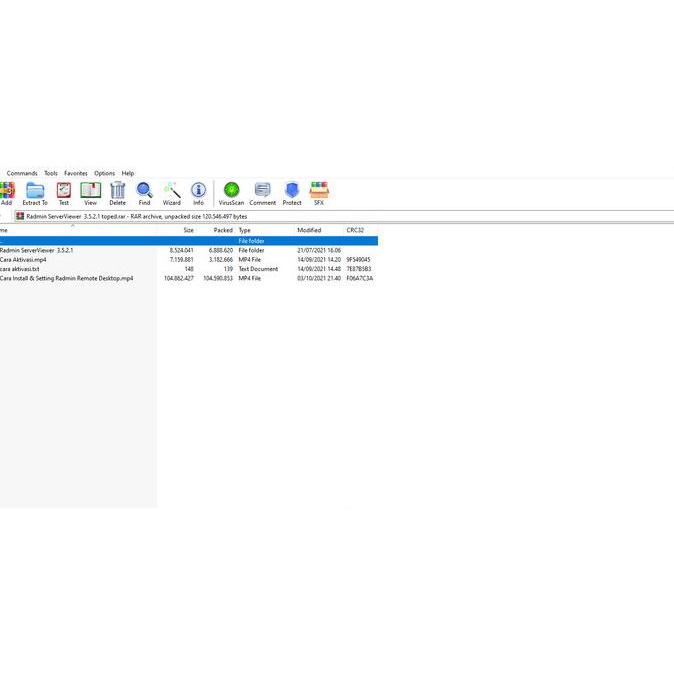The width and height of the screenshot is (674, 674).
Task: Open the Tools menu
Action: click(x=51, y=173)
